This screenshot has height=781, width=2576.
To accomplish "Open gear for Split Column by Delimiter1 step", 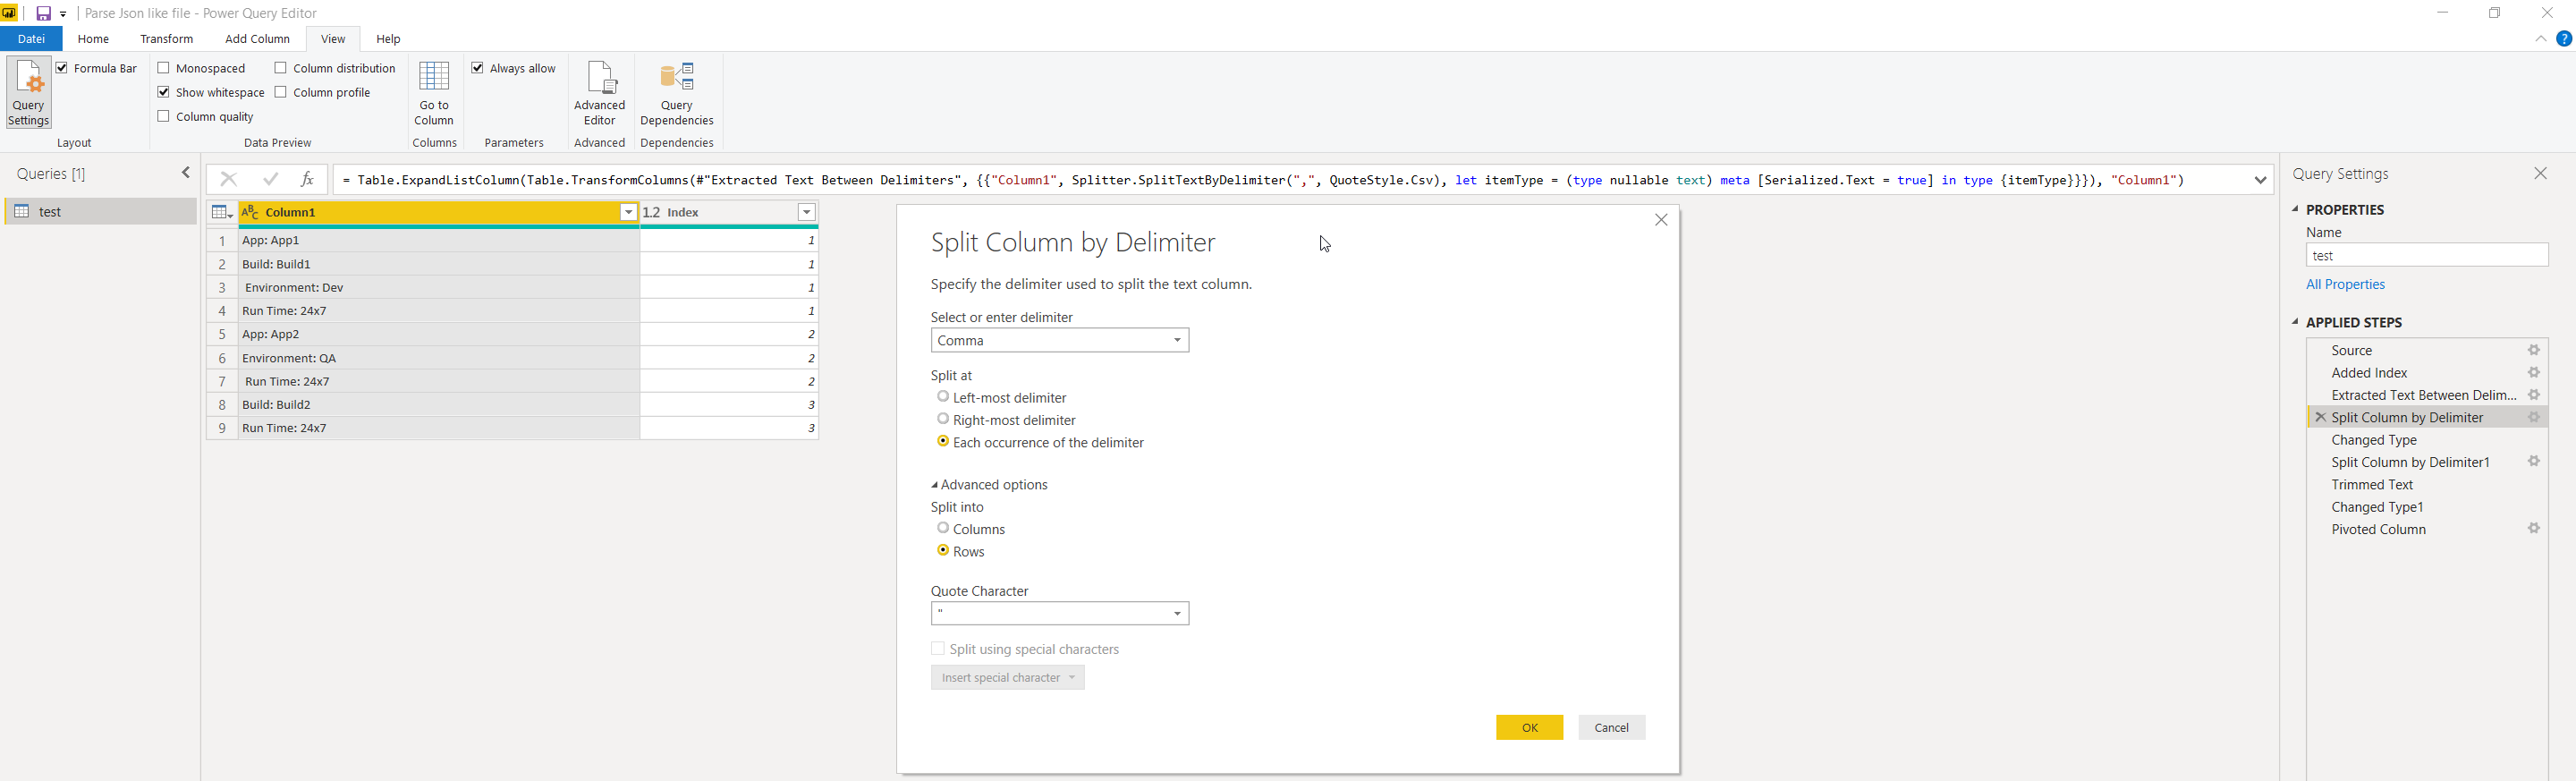I will point(2534,461).
